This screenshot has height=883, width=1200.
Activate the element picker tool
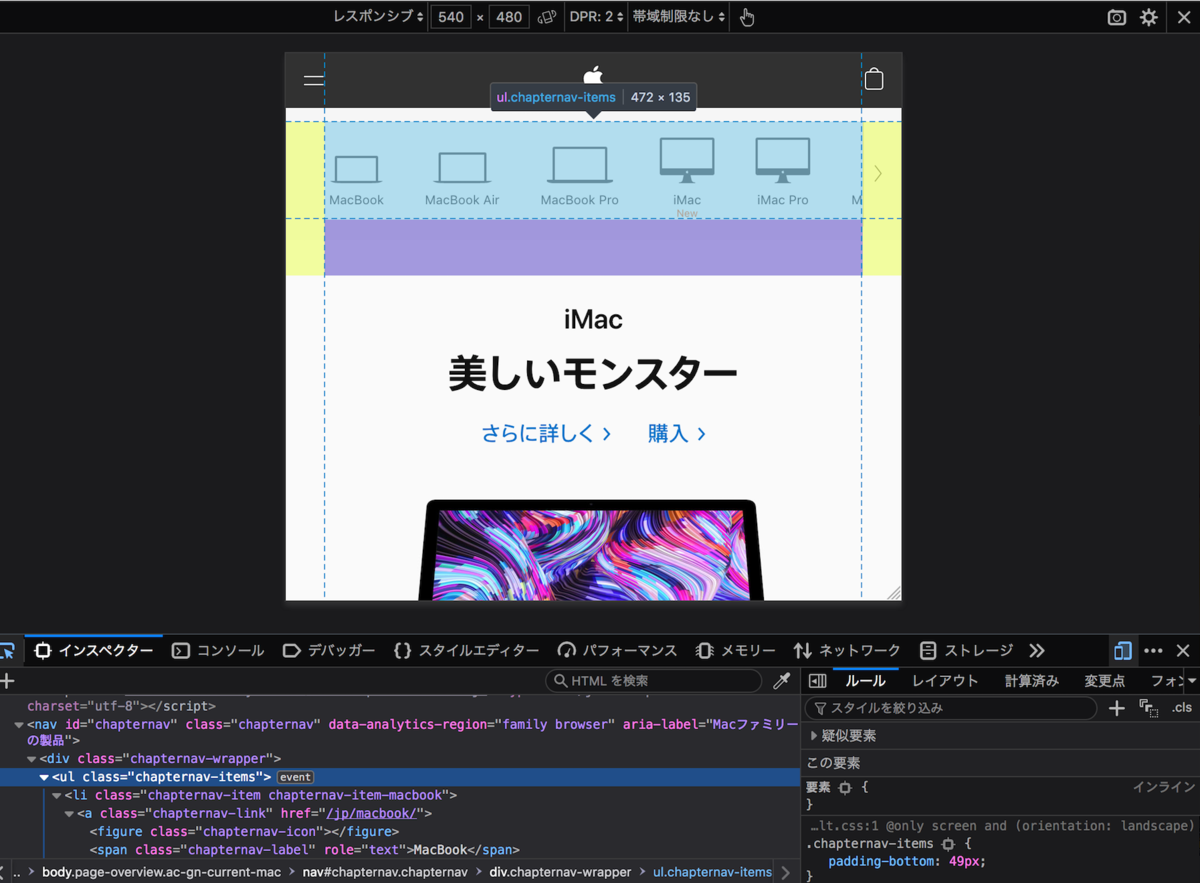pyautogui.click(x=8, y=650)
